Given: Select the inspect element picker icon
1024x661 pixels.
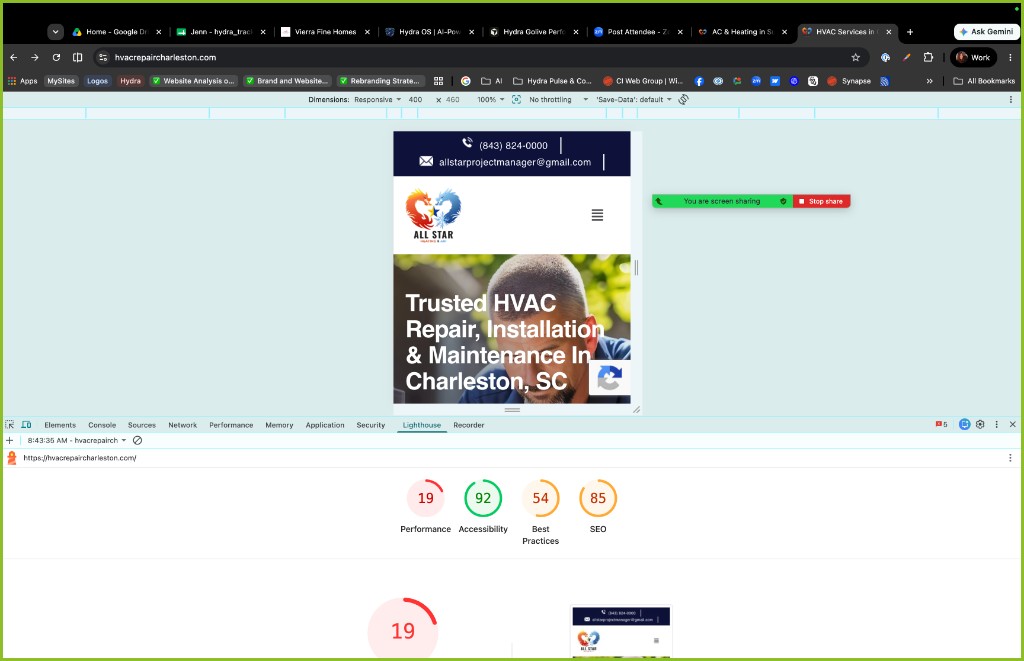Looking at the screenshot, I should 9,425.
